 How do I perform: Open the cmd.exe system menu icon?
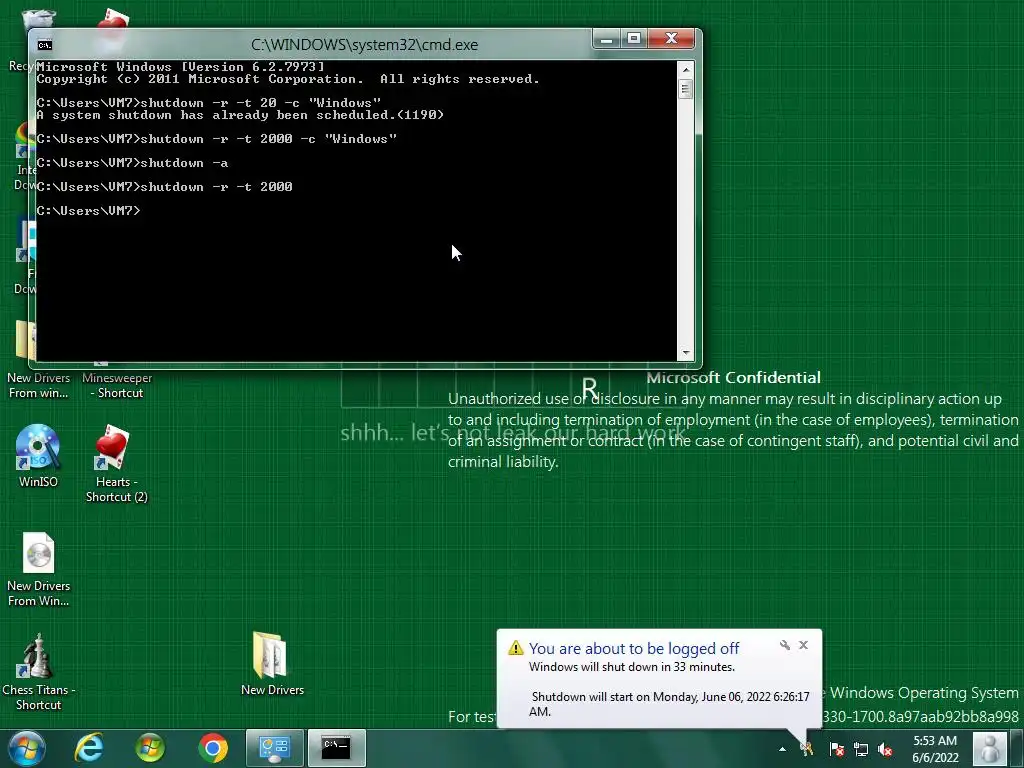pyautogui.click(x=44, y=44)
